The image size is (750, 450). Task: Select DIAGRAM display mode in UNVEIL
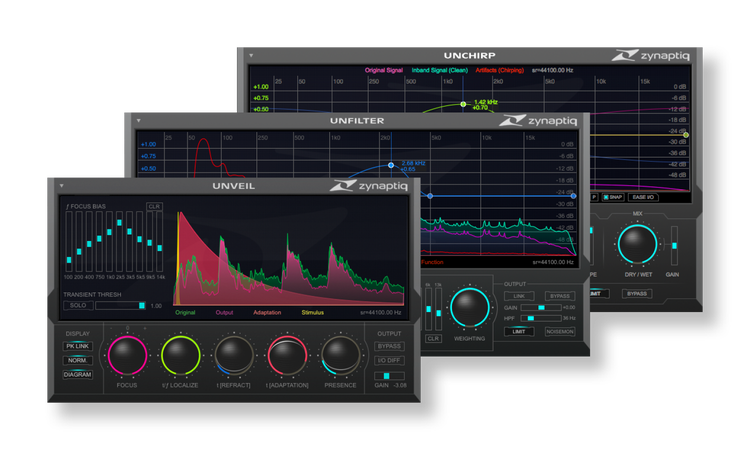point(77,374)
